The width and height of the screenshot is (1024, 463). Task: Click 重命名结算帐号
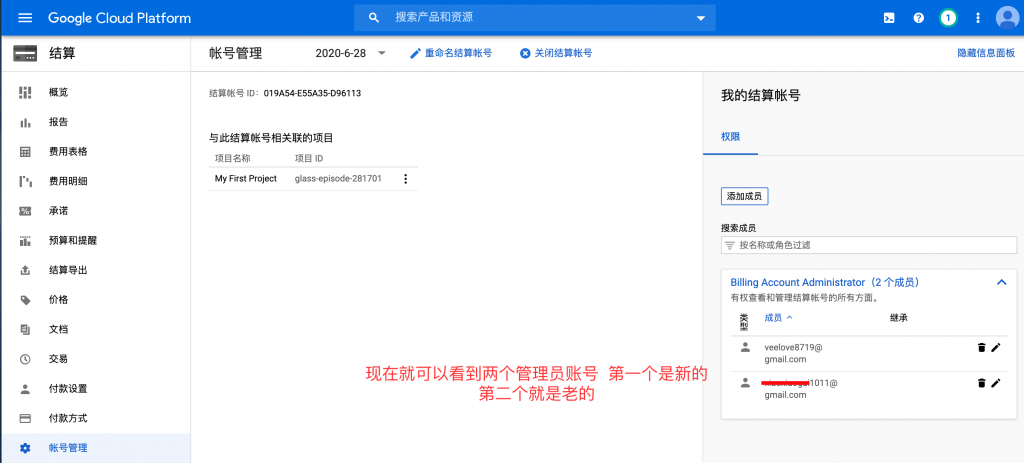(451, 54)
